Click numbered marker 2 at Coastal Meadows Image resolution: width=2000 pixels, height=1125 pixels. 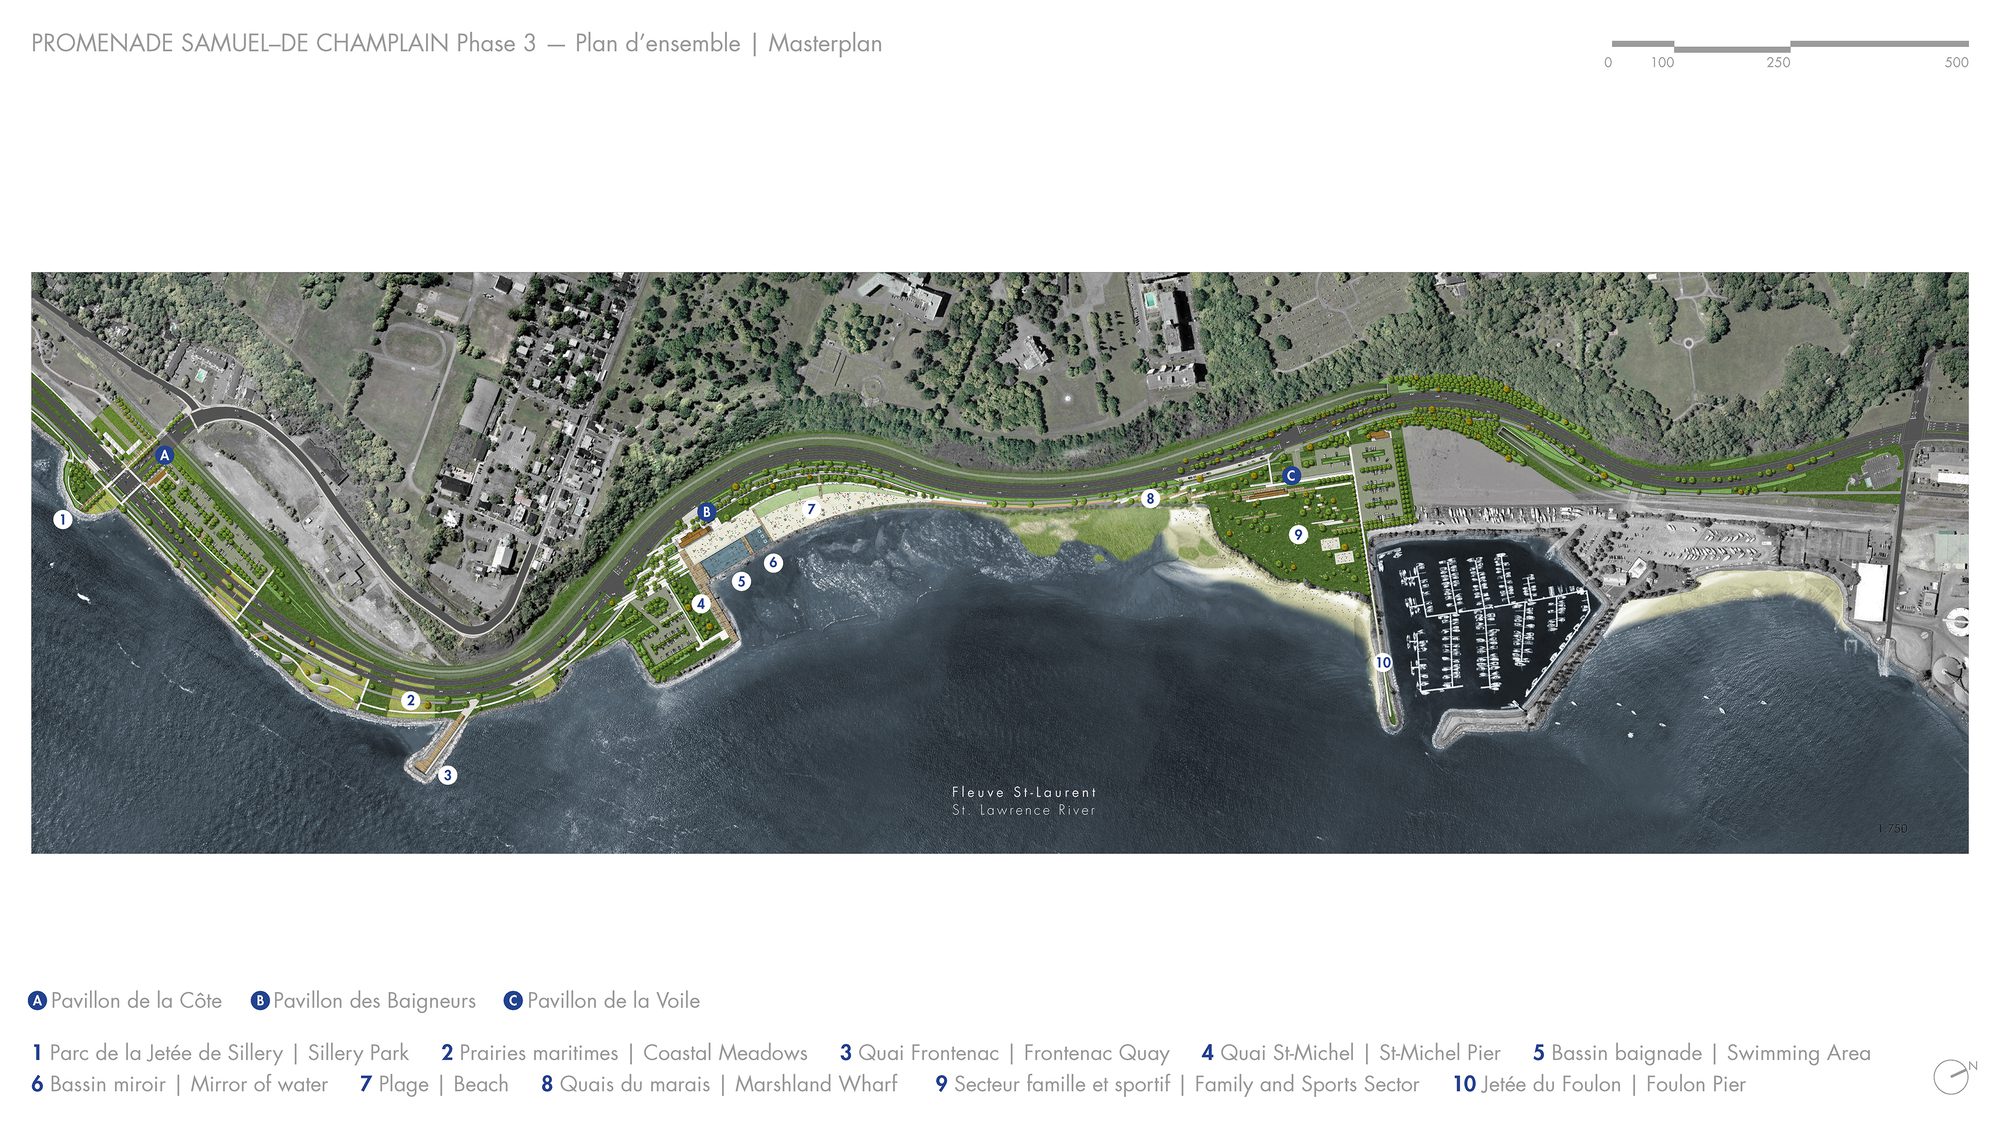pyautogui.click(x=410, y=701)
